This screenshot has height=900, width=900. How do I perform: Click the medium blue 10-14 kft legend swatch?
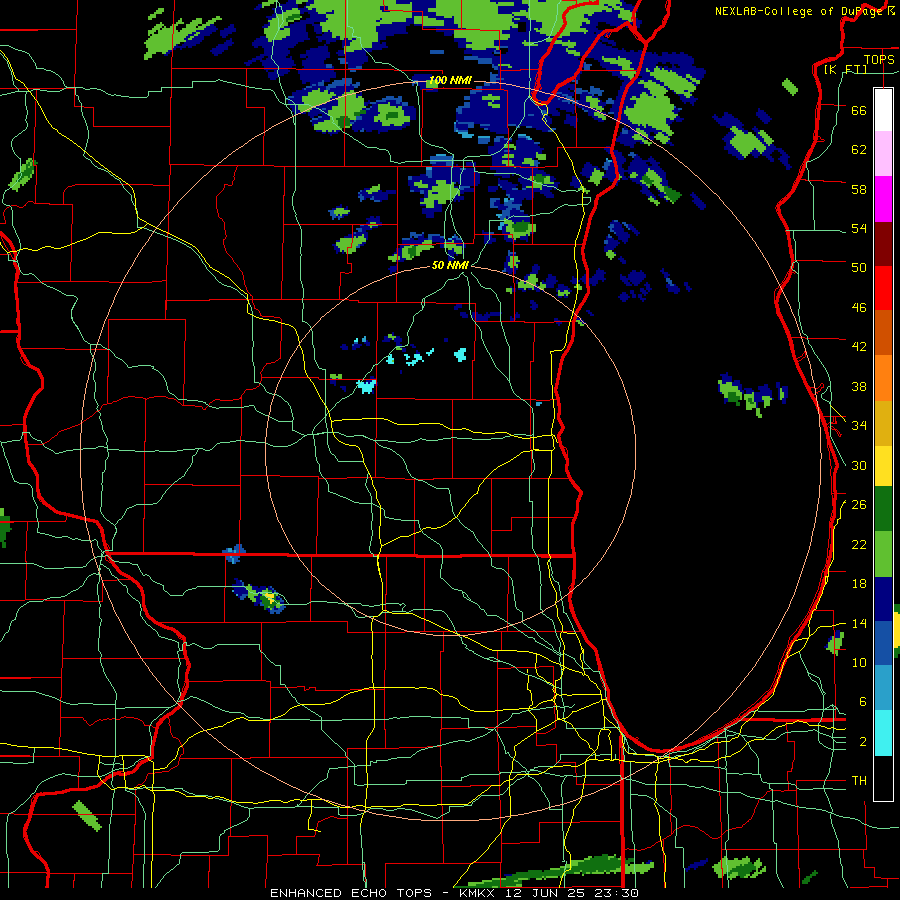(x=883, y=643)
